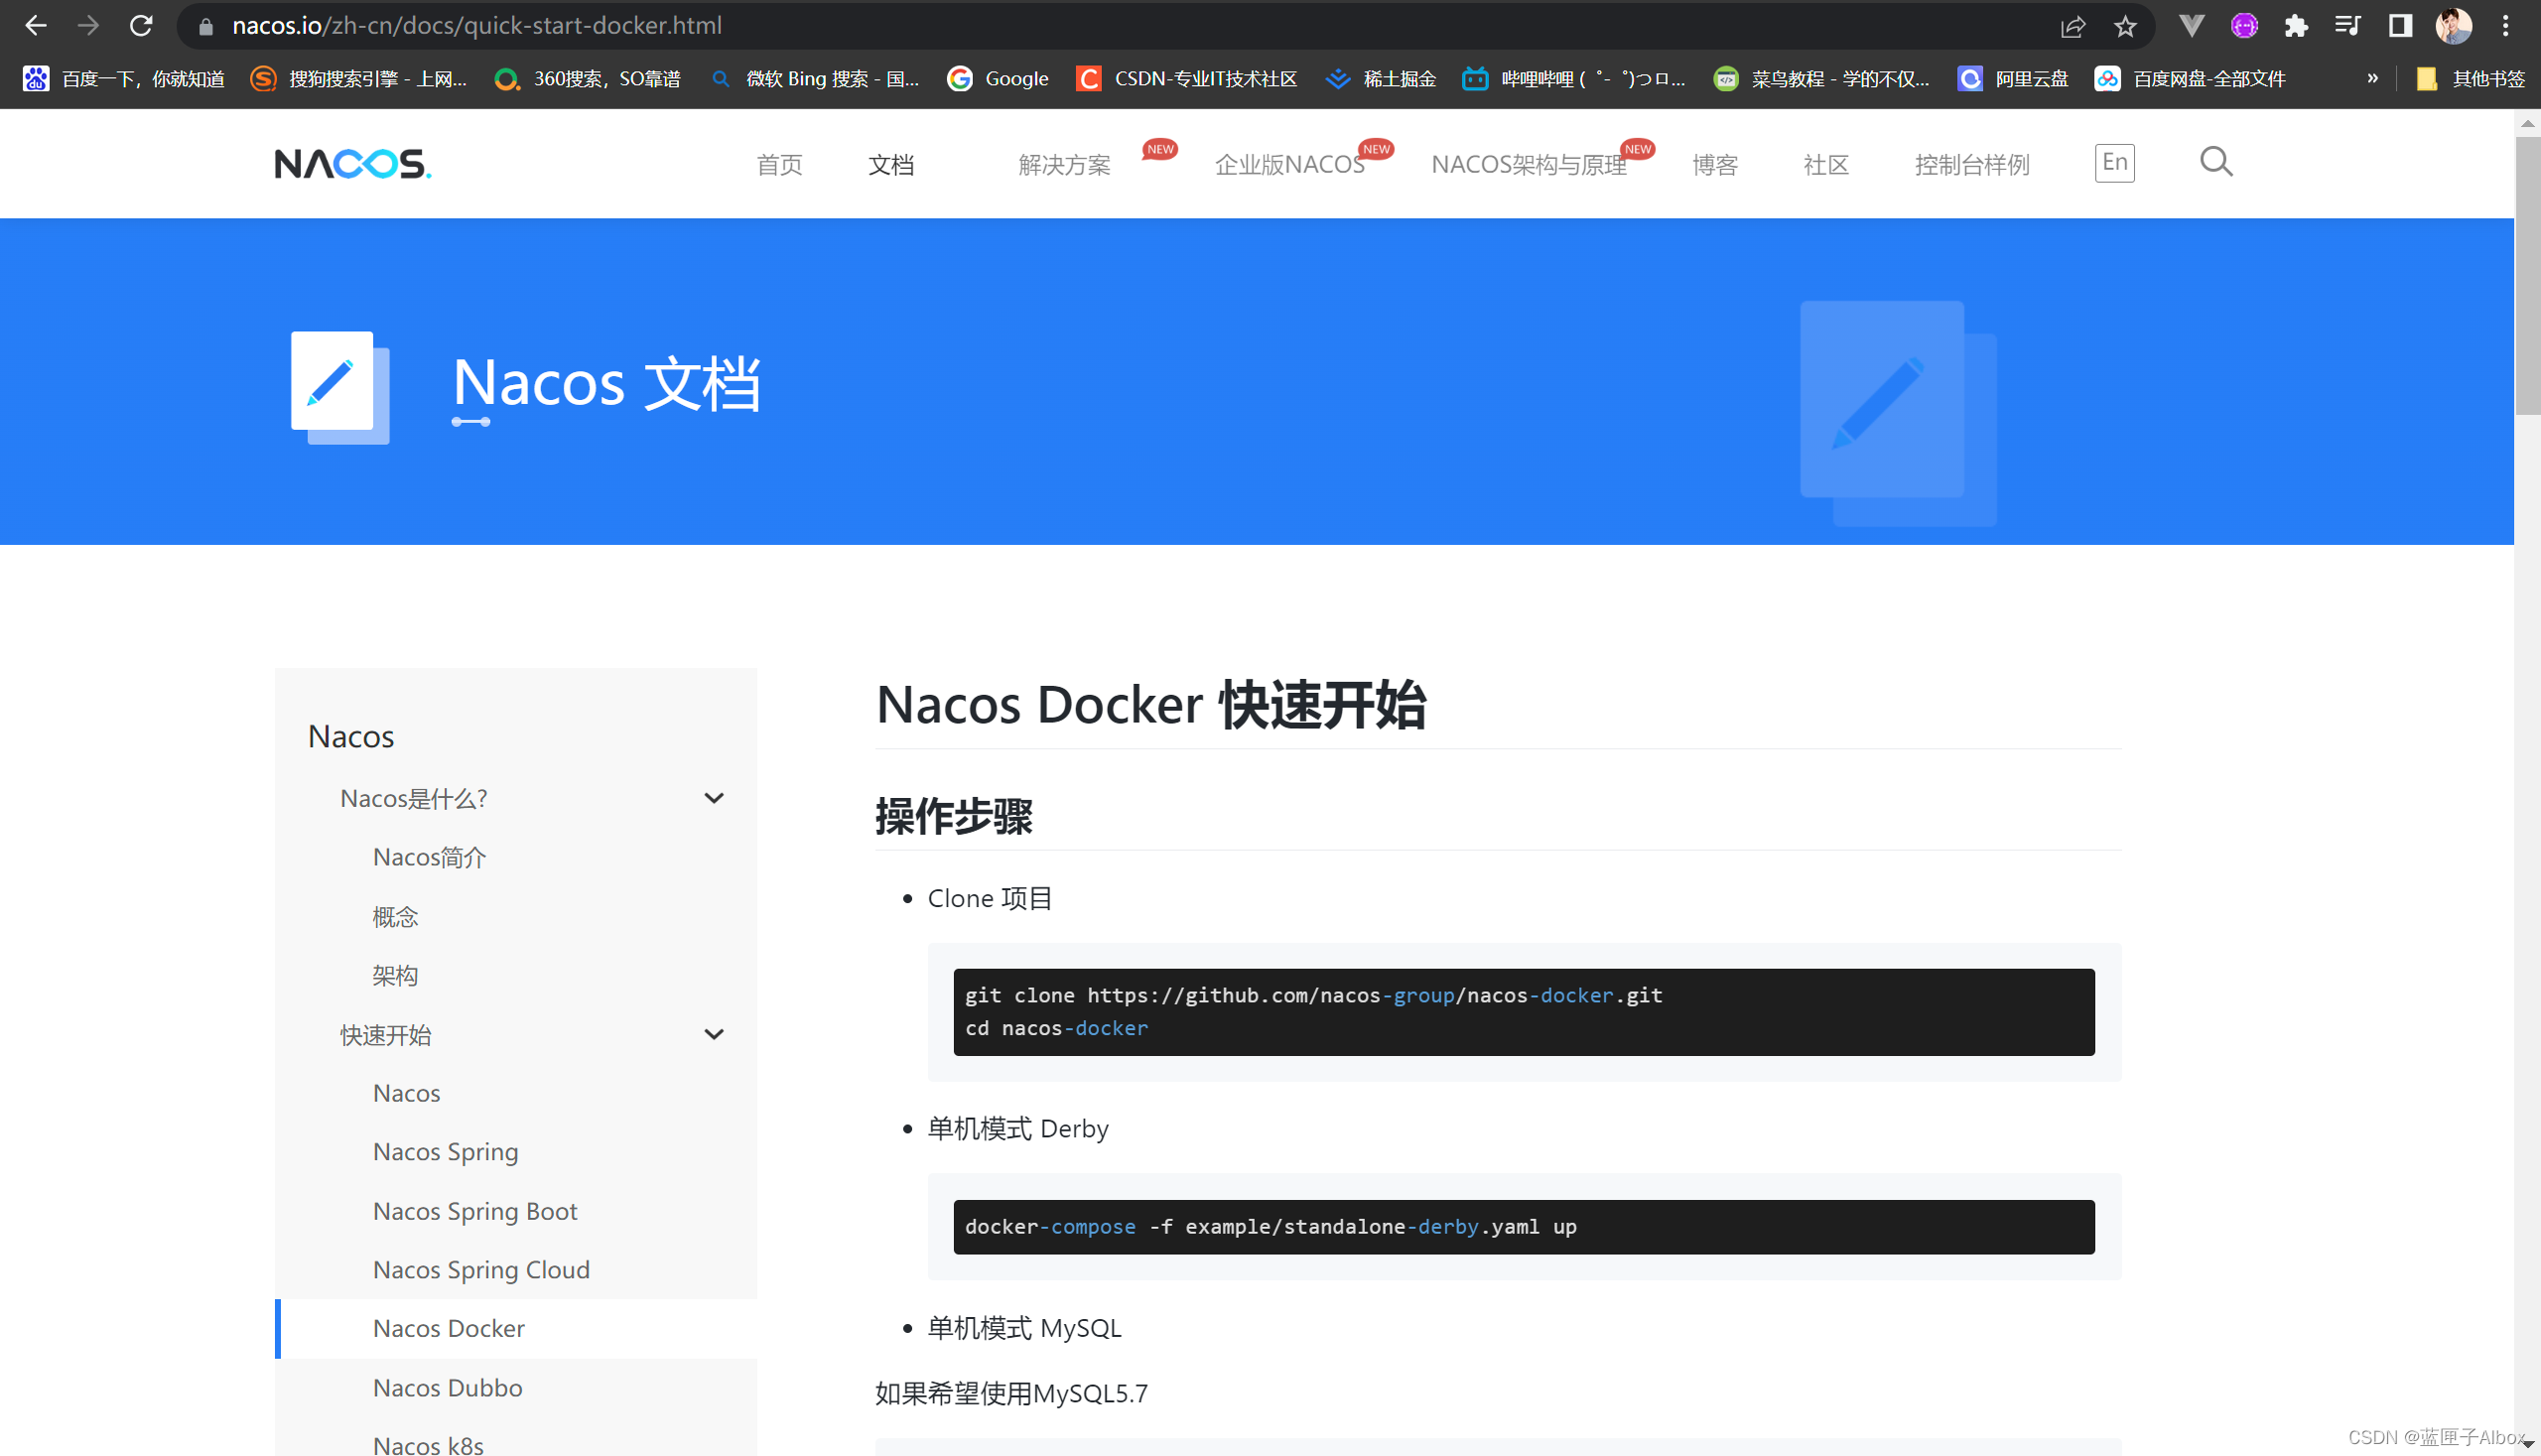Open the media control playlist icon

pos(2347,26)
